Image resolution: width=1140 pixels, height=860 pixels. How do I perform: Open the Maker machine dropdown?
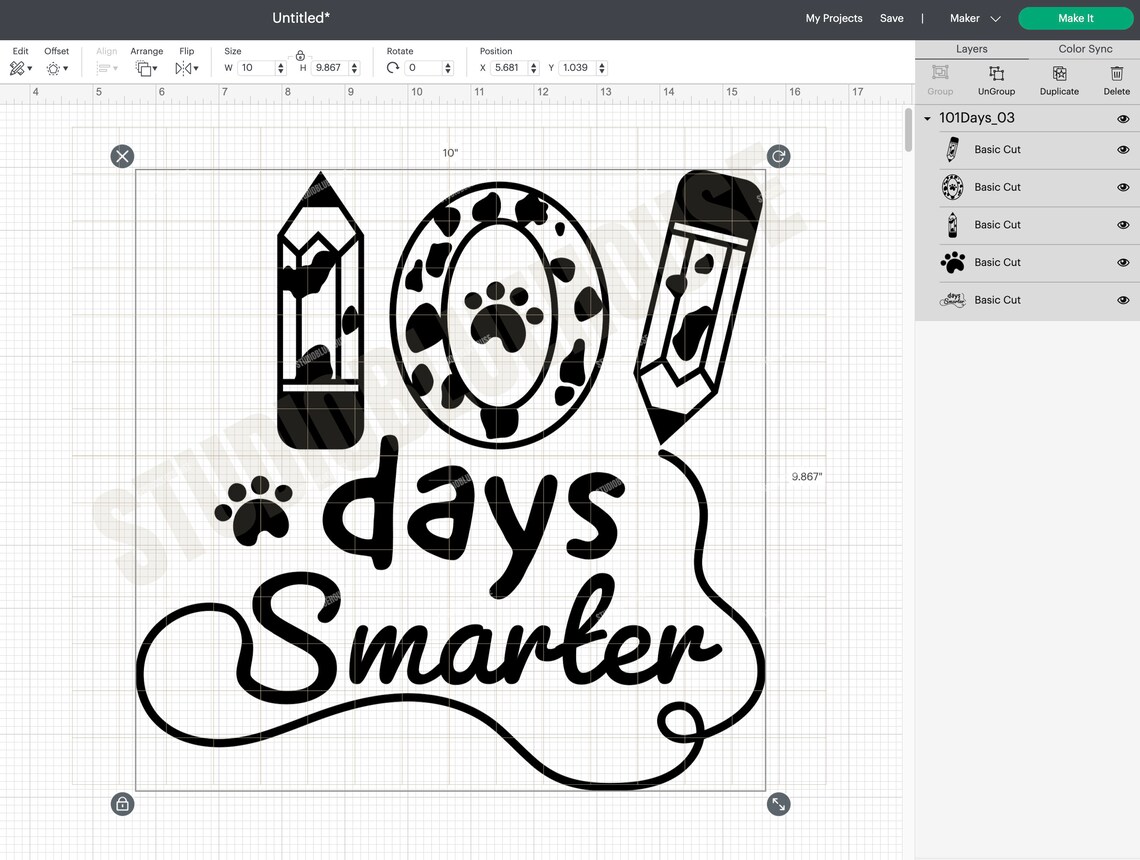(x=974, y=17)
